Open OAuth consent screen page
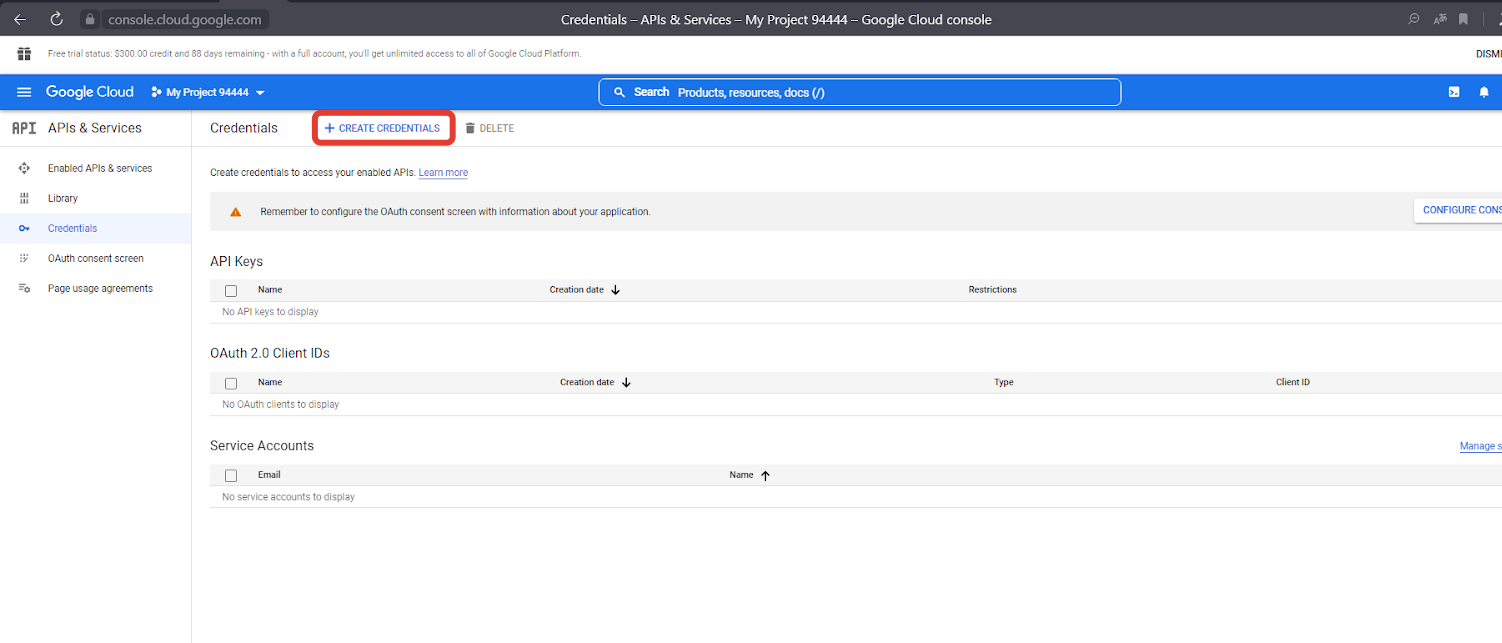The height and width of the screenshot is (643, 1502). point(96,258)
